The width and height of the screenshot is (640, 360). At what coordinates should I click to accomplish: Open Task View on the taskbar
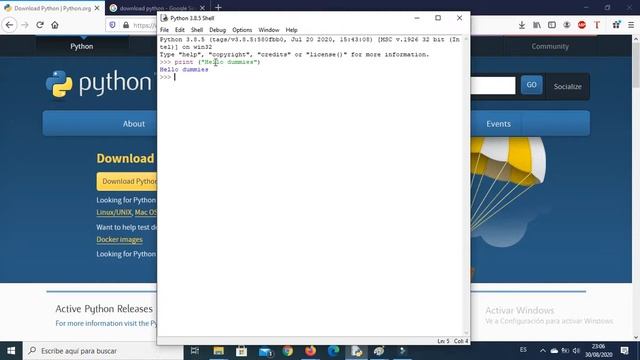click(195, 351)
